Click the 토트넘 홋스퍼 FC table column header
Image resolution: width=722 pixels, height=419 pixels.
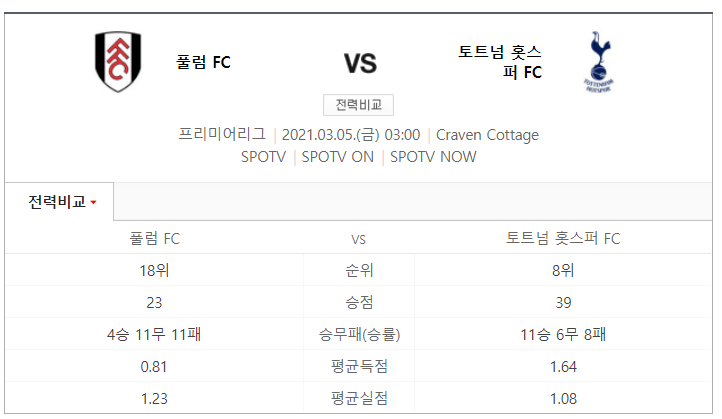(563, 239)
